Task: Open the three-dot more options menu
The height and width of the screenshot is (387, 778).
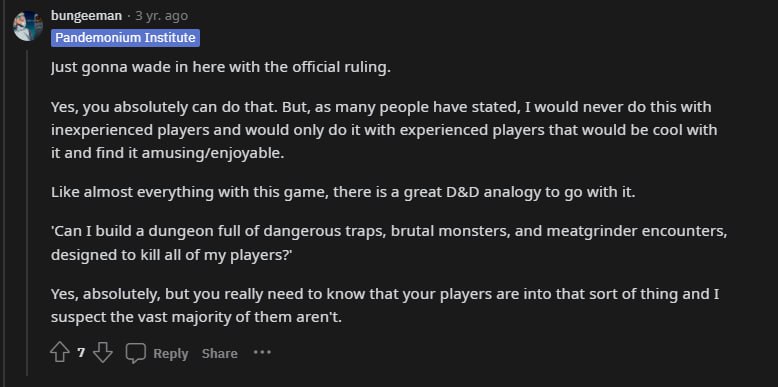Action: (x=262, y=352)
